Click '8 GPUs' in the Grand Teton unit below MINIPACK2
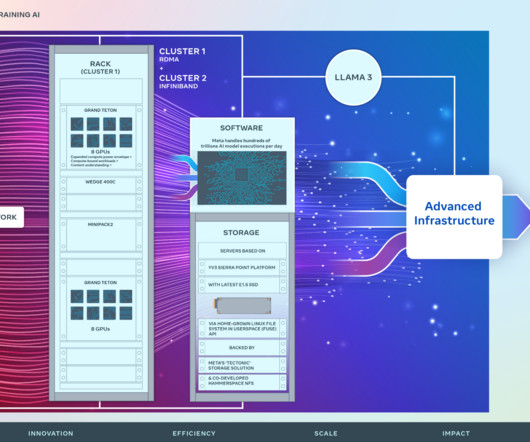This screenshot has height=442, width=530. click(x=100, y=329)
